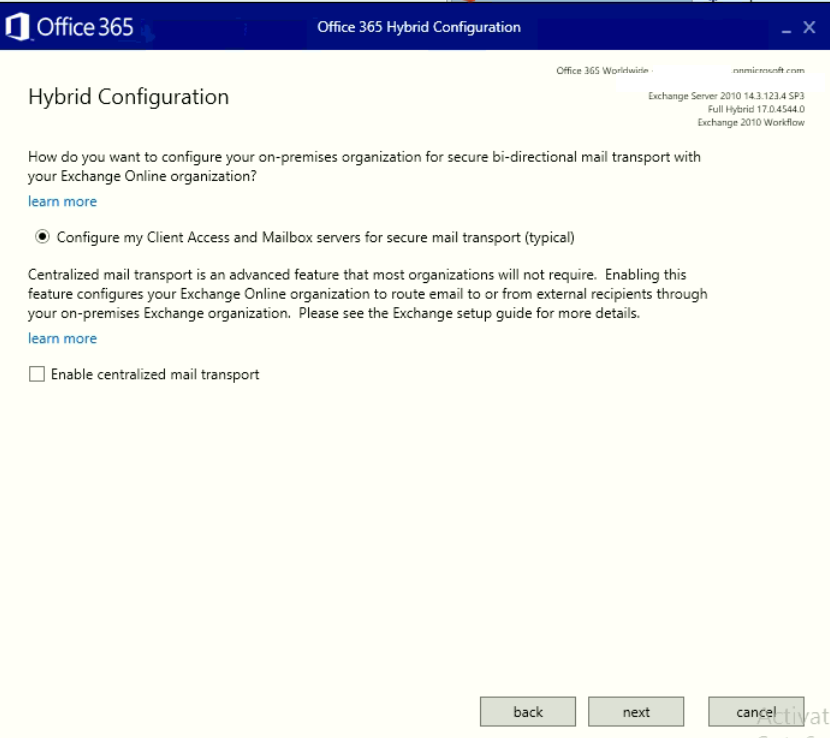Click the Hybrid Configuration heading
The width and height of the screenshot is (830, 740).
point(129,97)
